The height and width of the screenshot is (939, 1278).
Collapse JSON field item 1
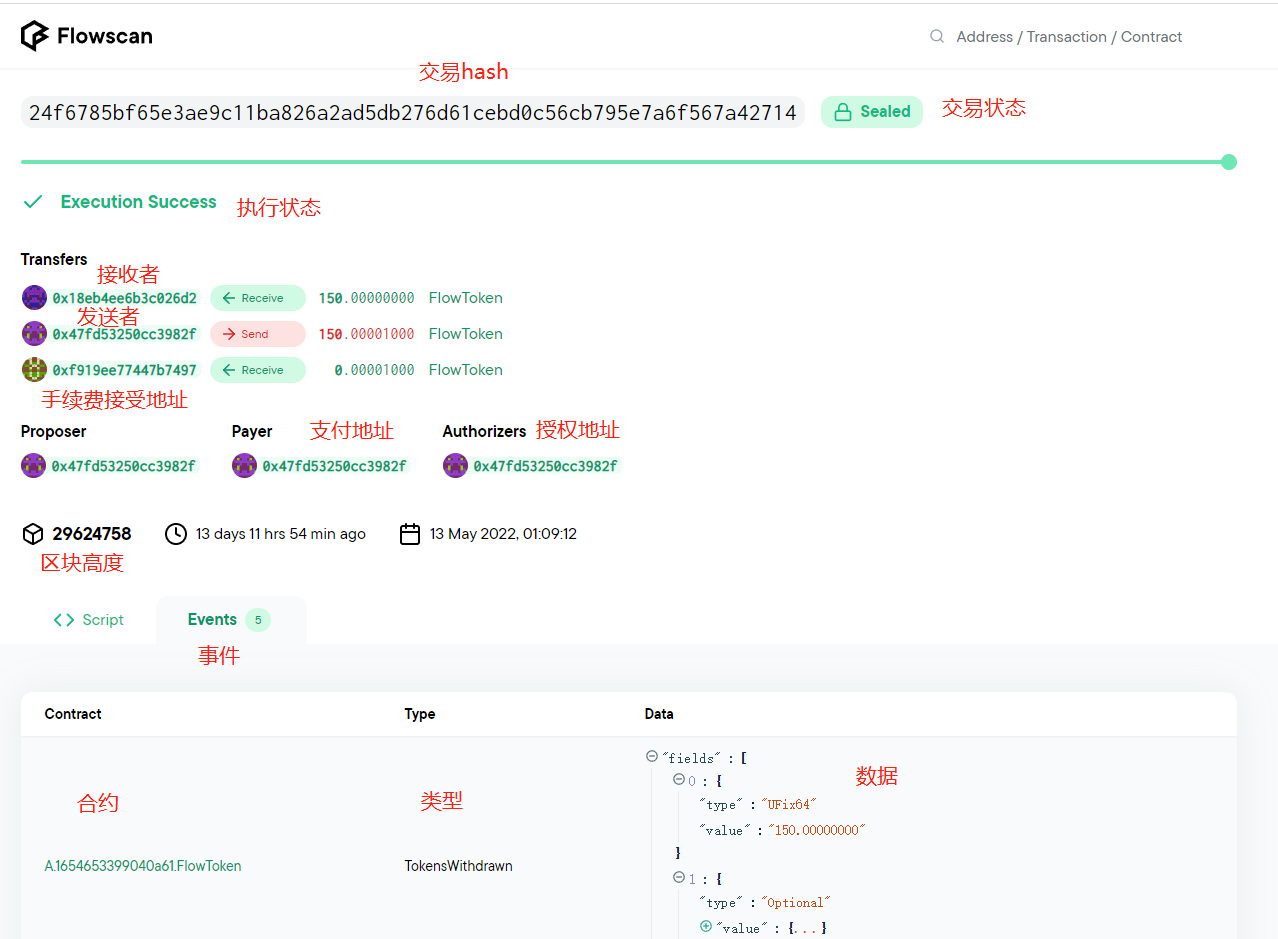(678, 878)
